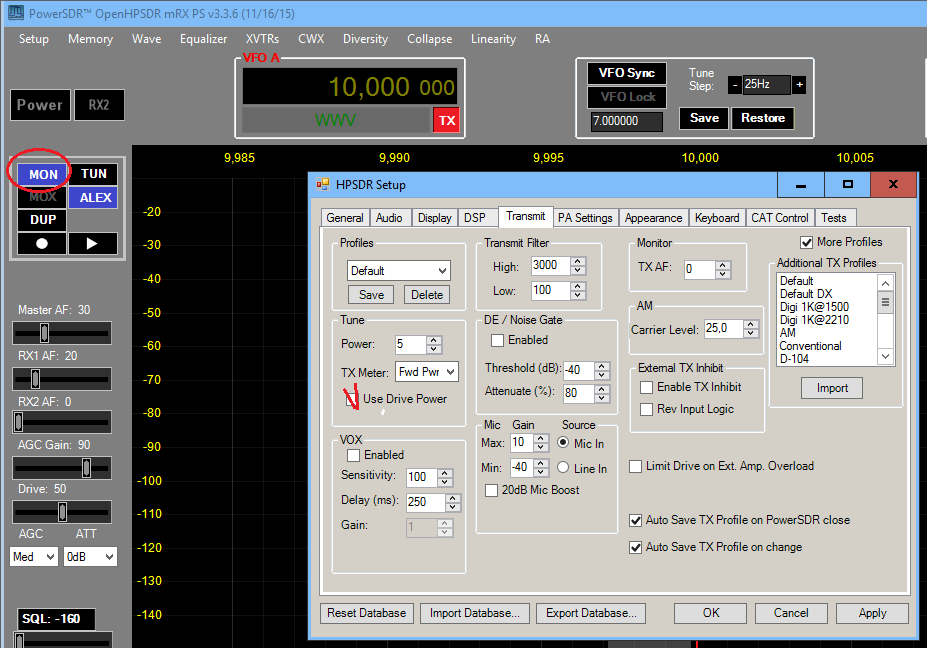Enable the DE / Noise Gate checkbox
Image resolution: width=927 pixels, height=648 pixels.
497,341
